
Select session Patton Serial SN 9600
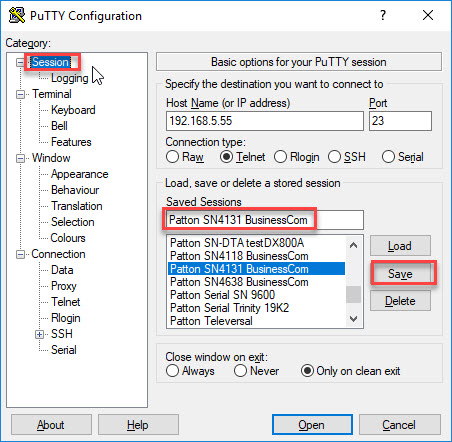256,295
